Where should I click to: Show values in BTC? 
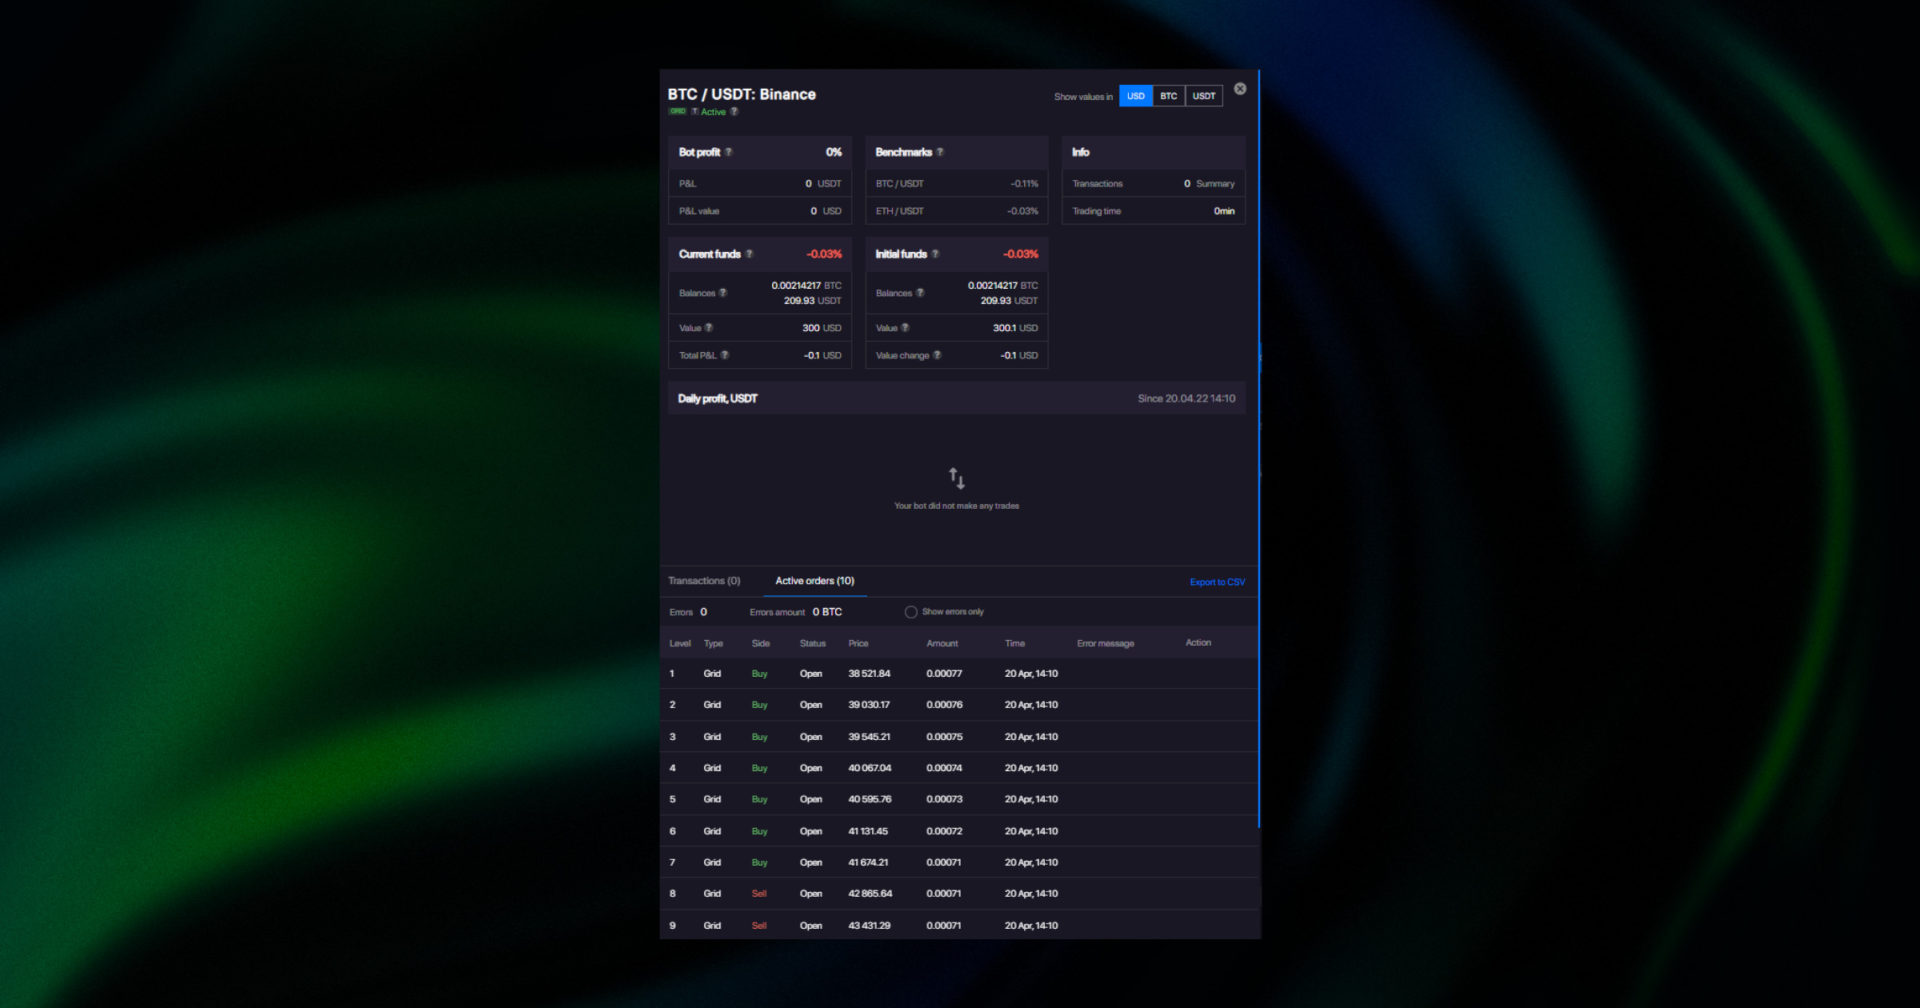point(1168,96)
